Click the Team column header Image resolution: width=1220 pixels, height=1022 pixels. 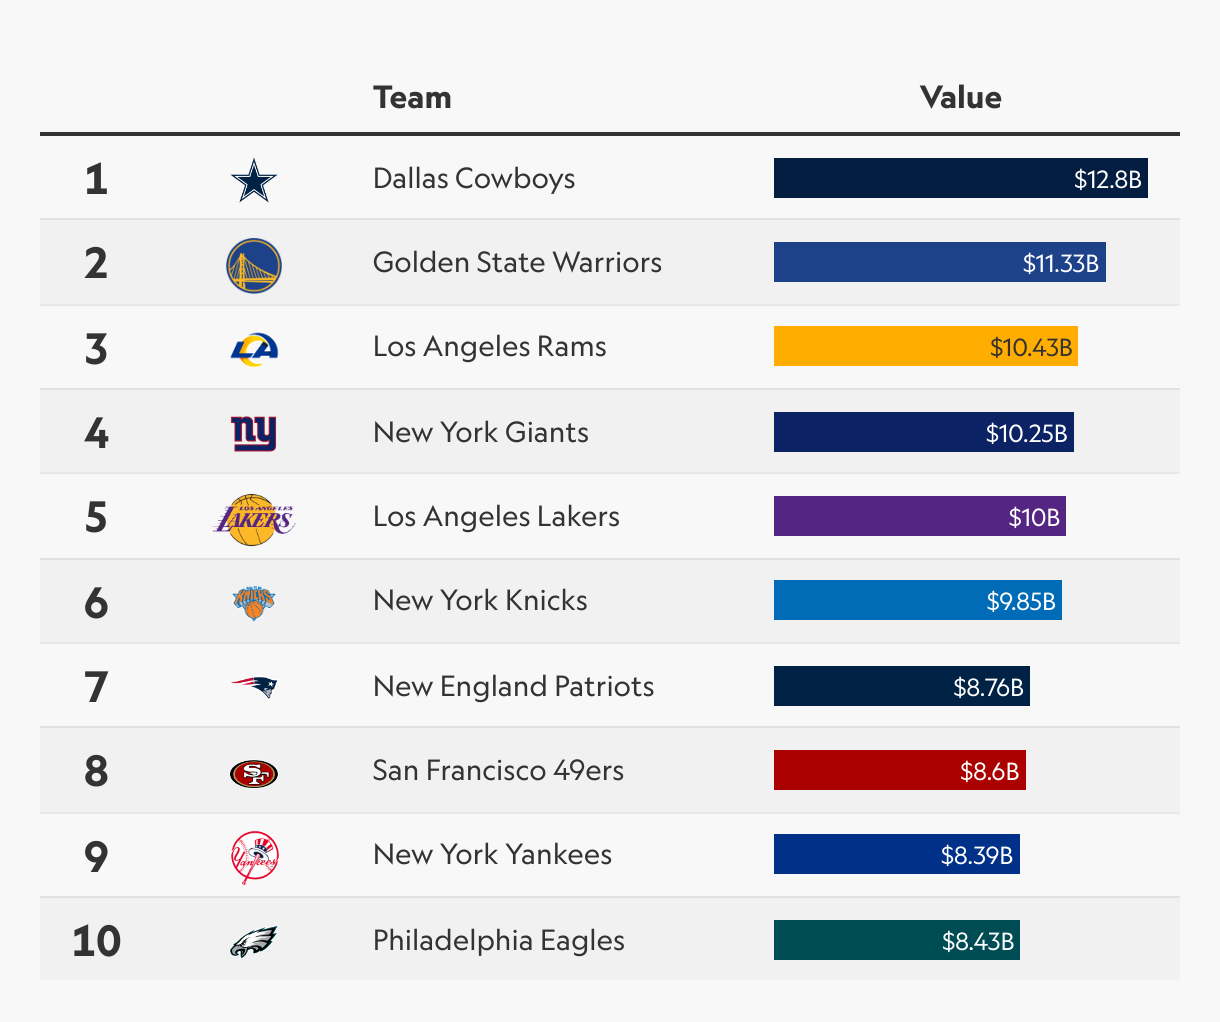[412, 98]
